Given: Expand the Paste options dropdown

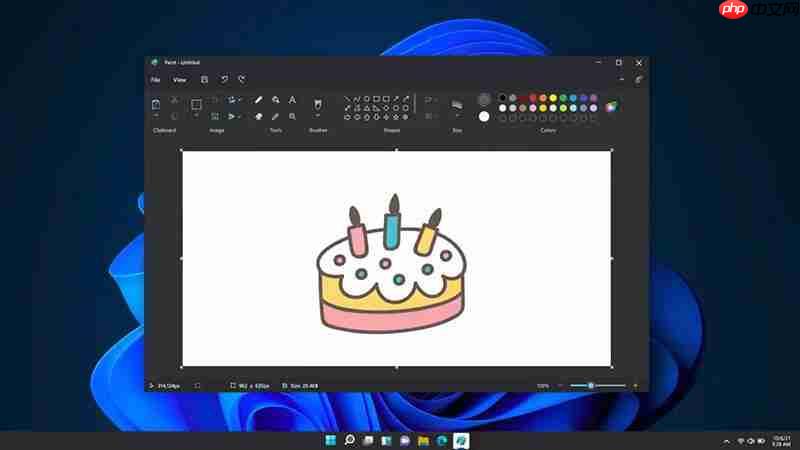Looking at the screenshot, I should coord(156,117).
